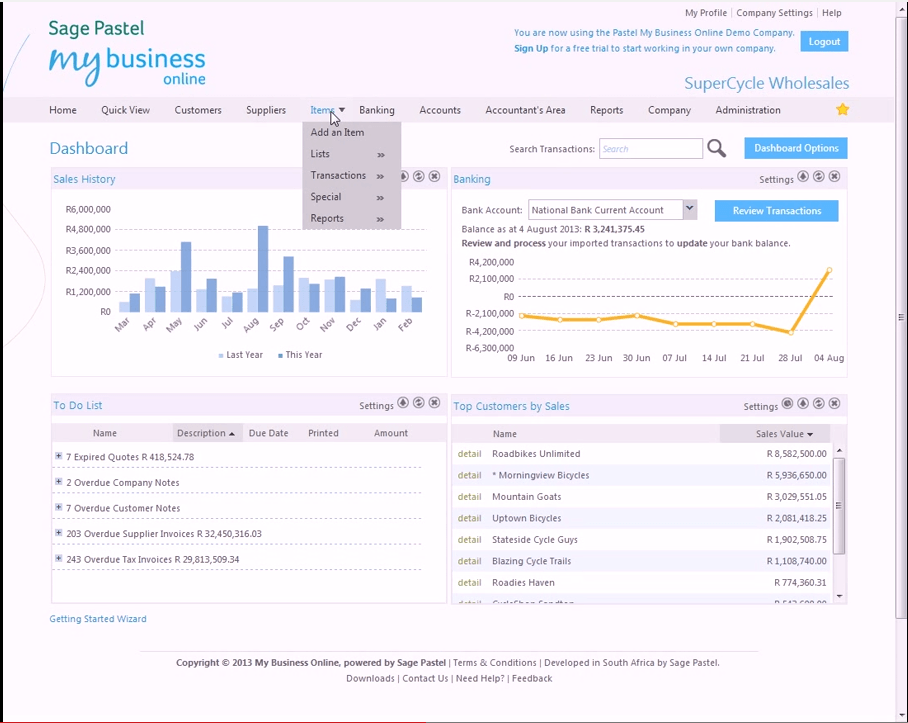Open the Getting Started Wizard link

point(97,618)
